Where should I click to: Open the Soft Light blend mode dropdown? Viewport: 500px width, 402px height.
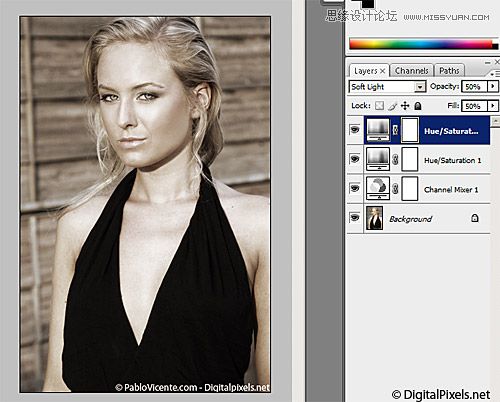[420, 87]
